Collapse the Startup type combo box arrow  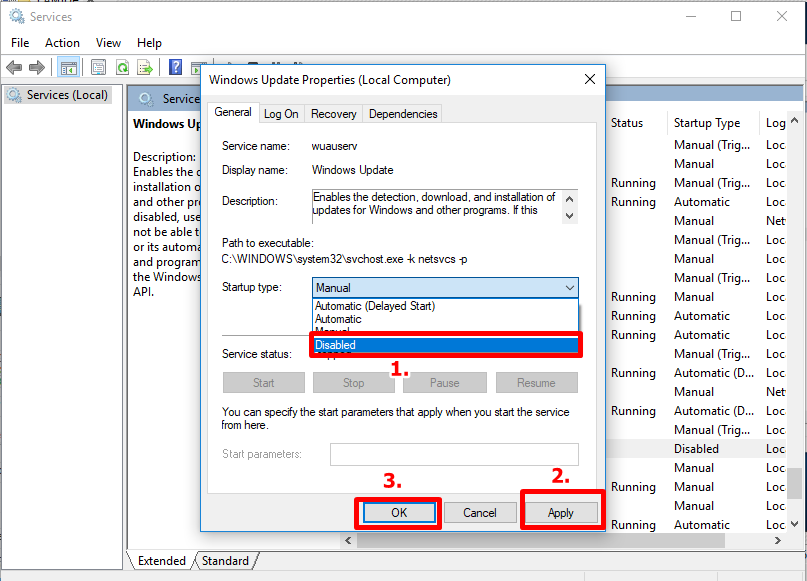point(569,288)
